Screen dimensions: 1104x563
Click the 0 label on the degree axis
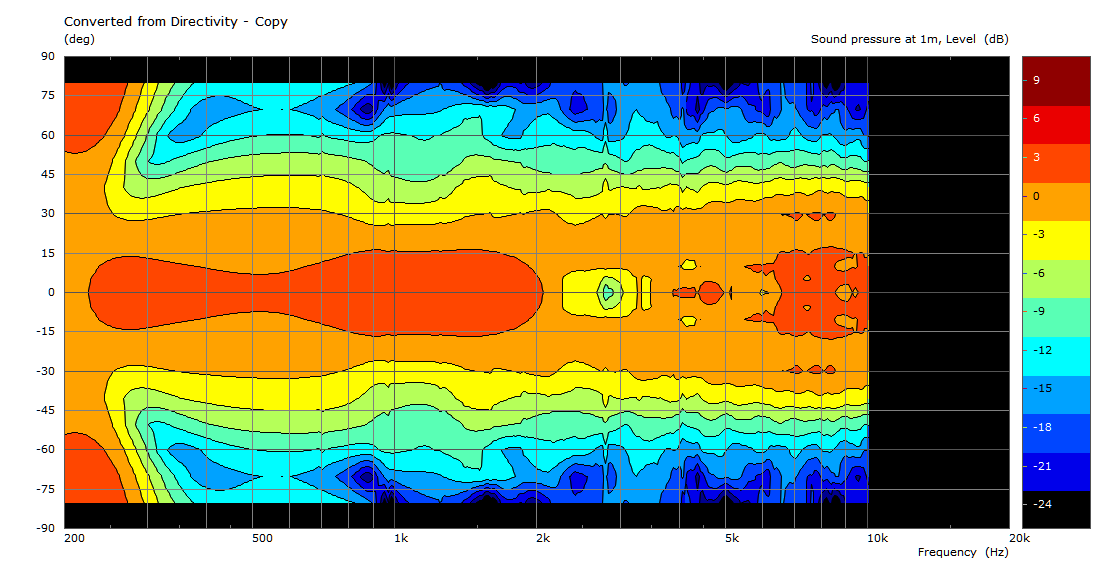[x=51, y=292]
